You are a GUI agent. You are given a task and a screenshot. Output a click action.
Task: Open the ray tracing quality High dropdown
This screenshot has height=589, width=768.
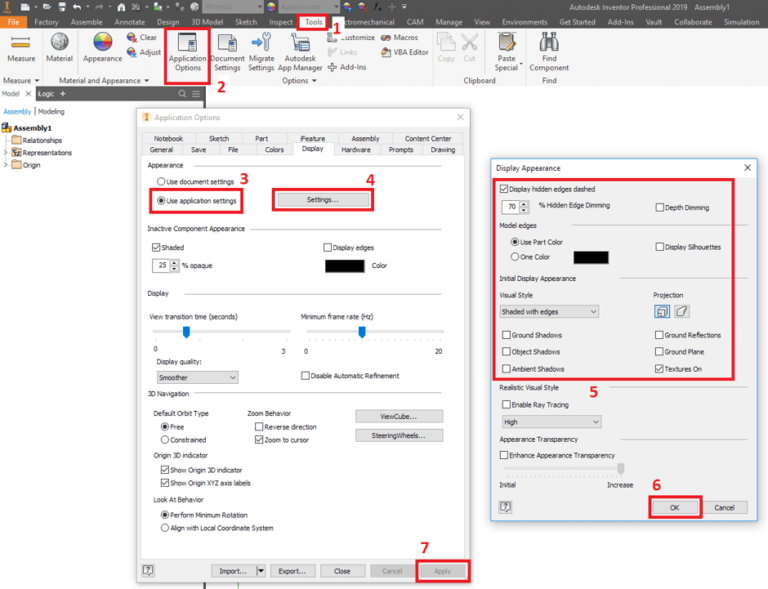click(x=552, y=422)
